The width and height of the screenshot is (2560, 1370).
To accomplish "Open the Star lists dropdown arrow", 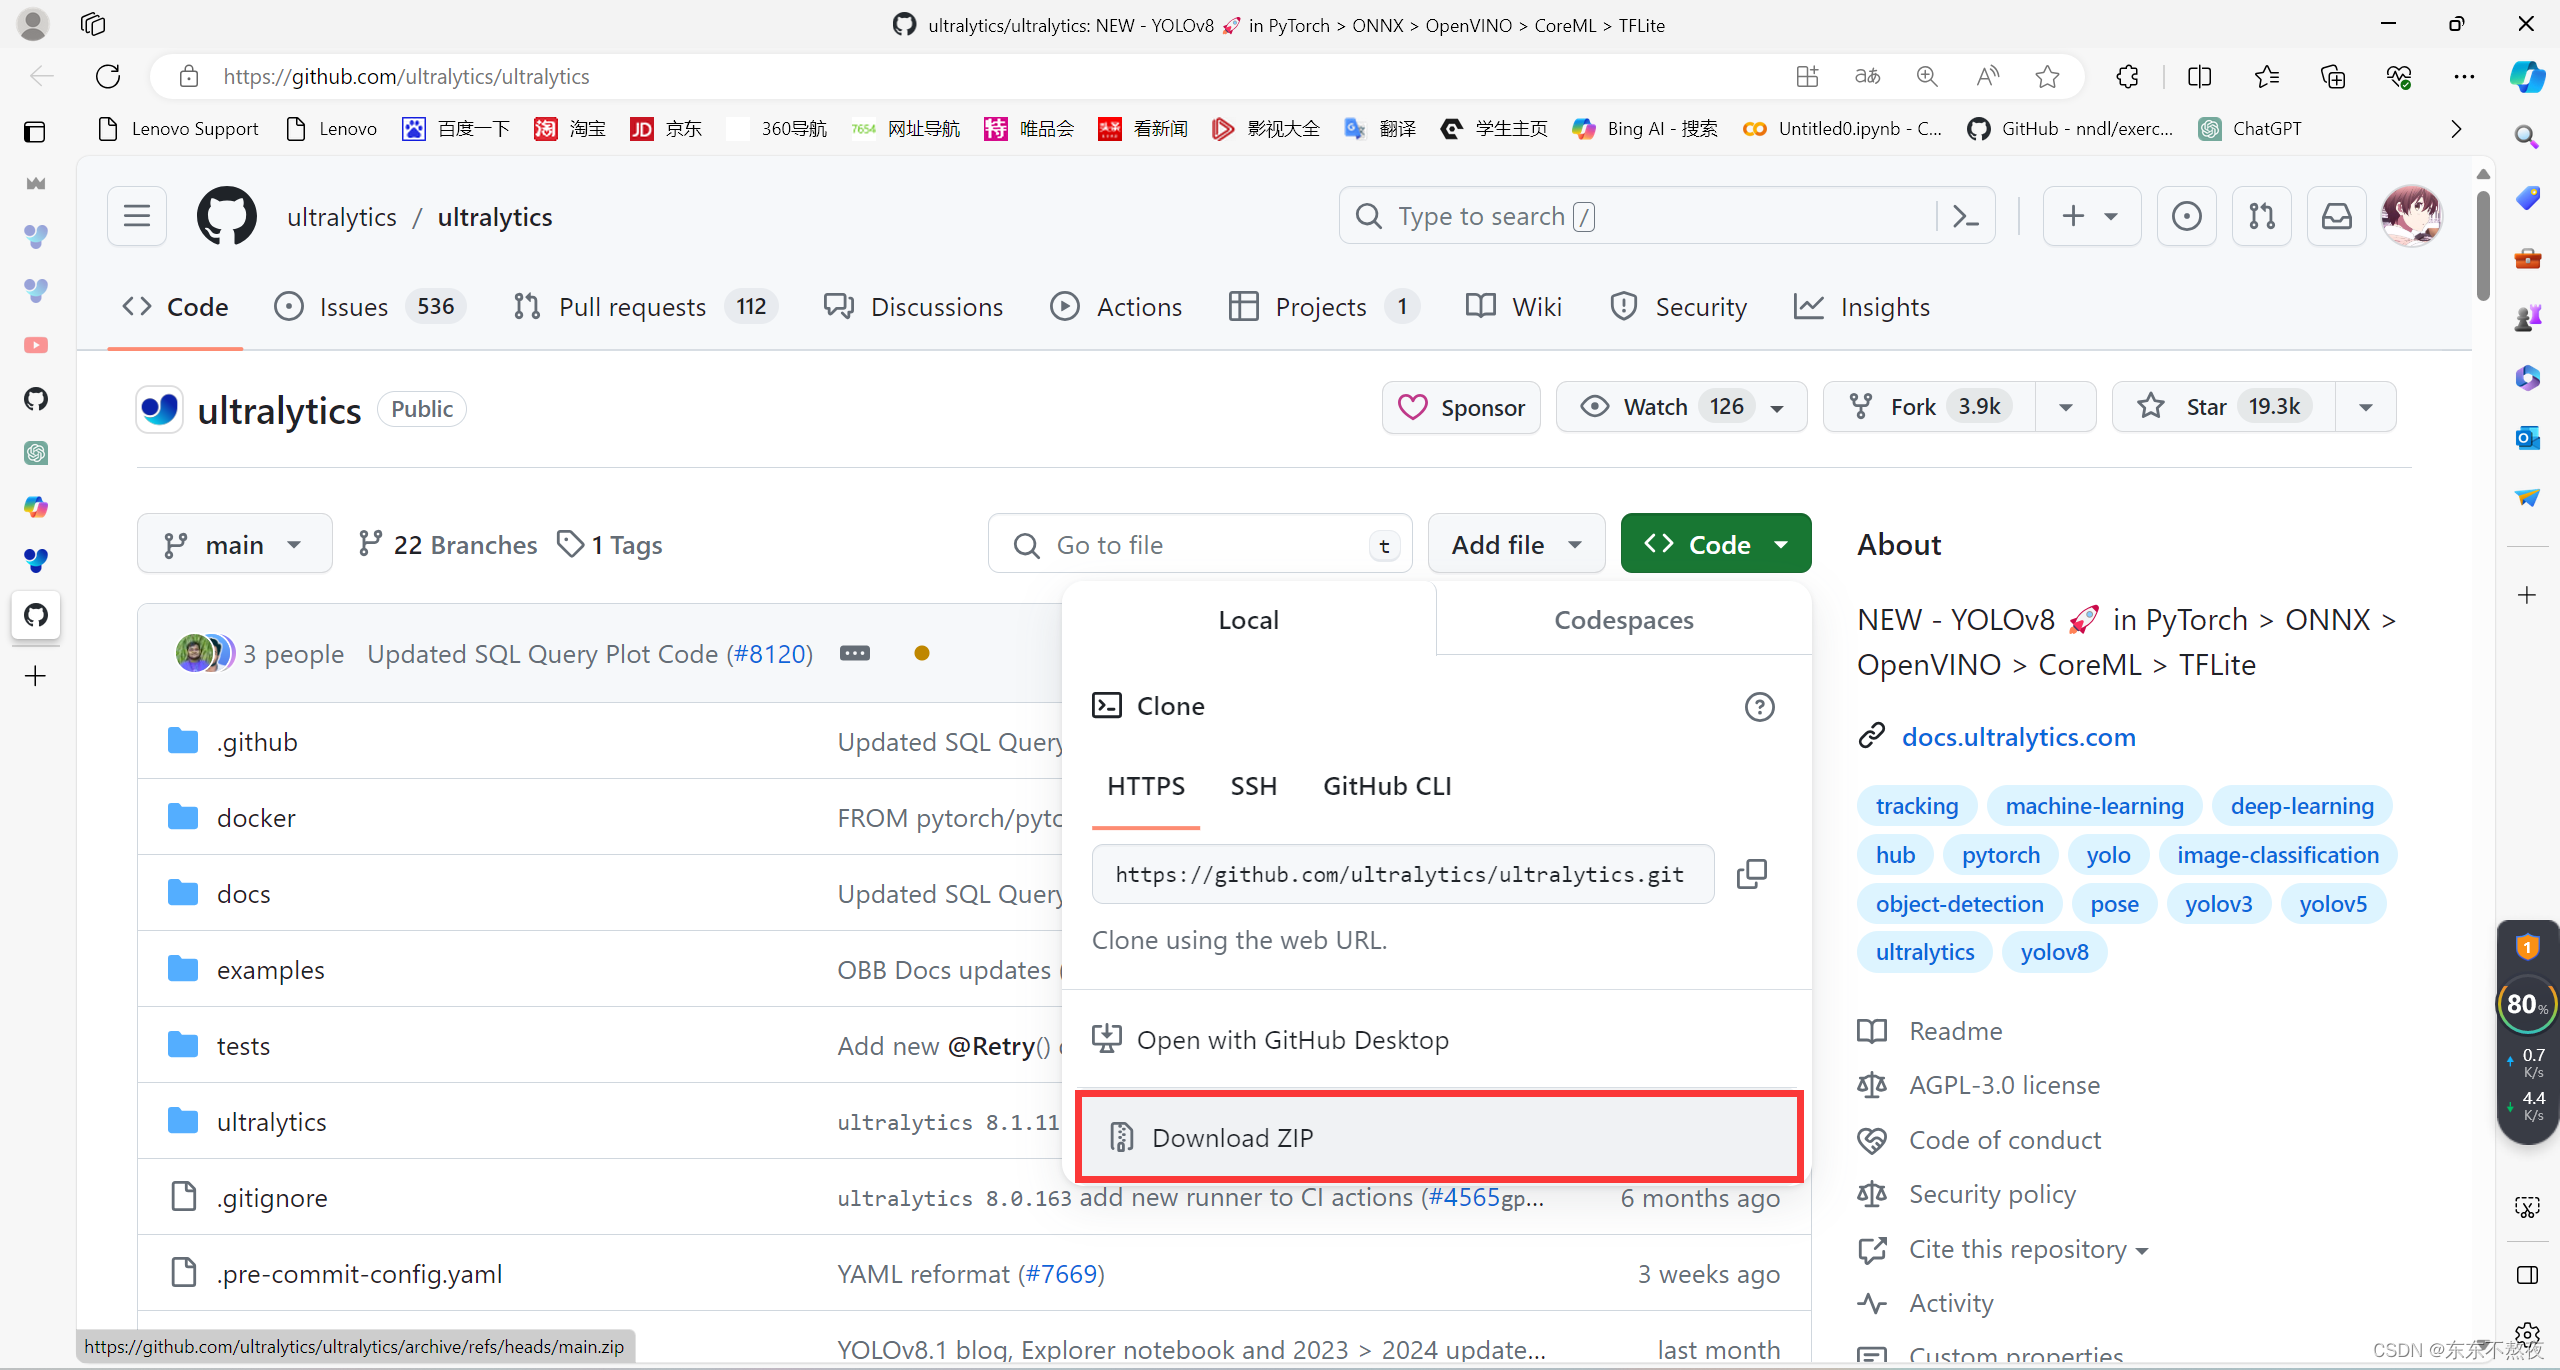I will pyautogui.click(x=2366, y=407).
